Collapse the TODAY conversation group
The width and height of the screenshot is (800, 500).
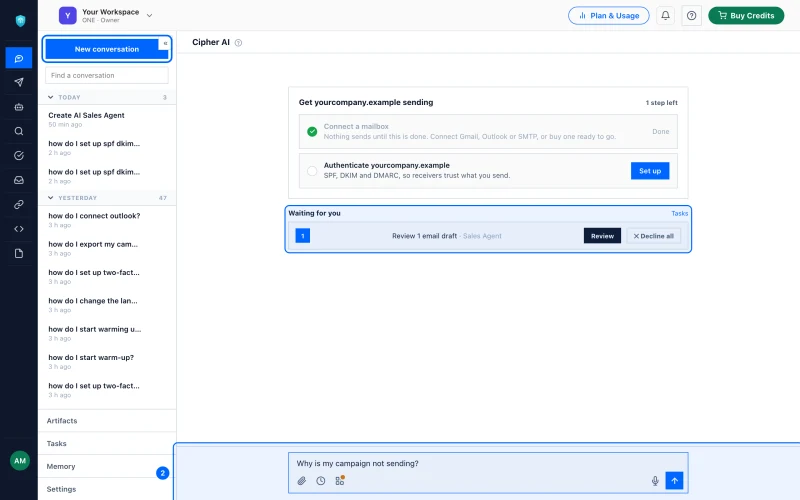[x=51, y=97]
